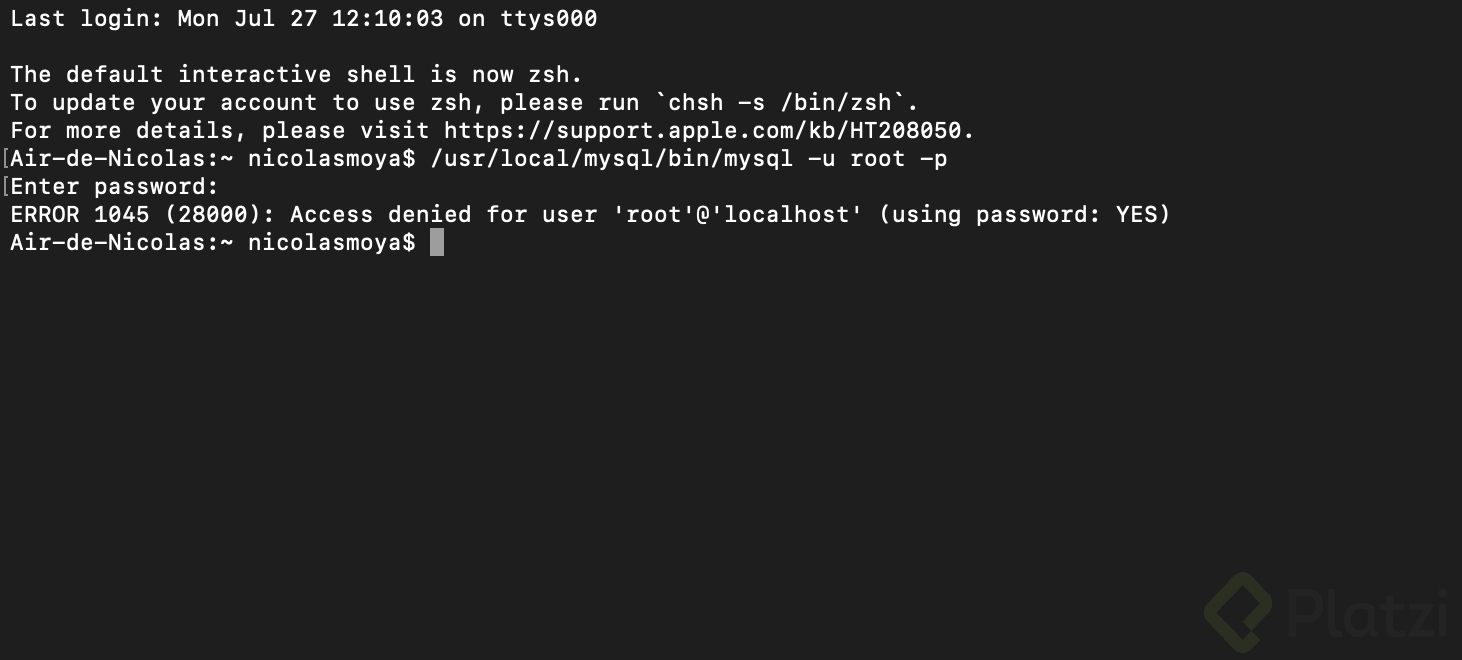Click the 'Enter password:' prompt line
This screenshot has height=660, width=1462.
pyautogui.click(x=114, y=186)
